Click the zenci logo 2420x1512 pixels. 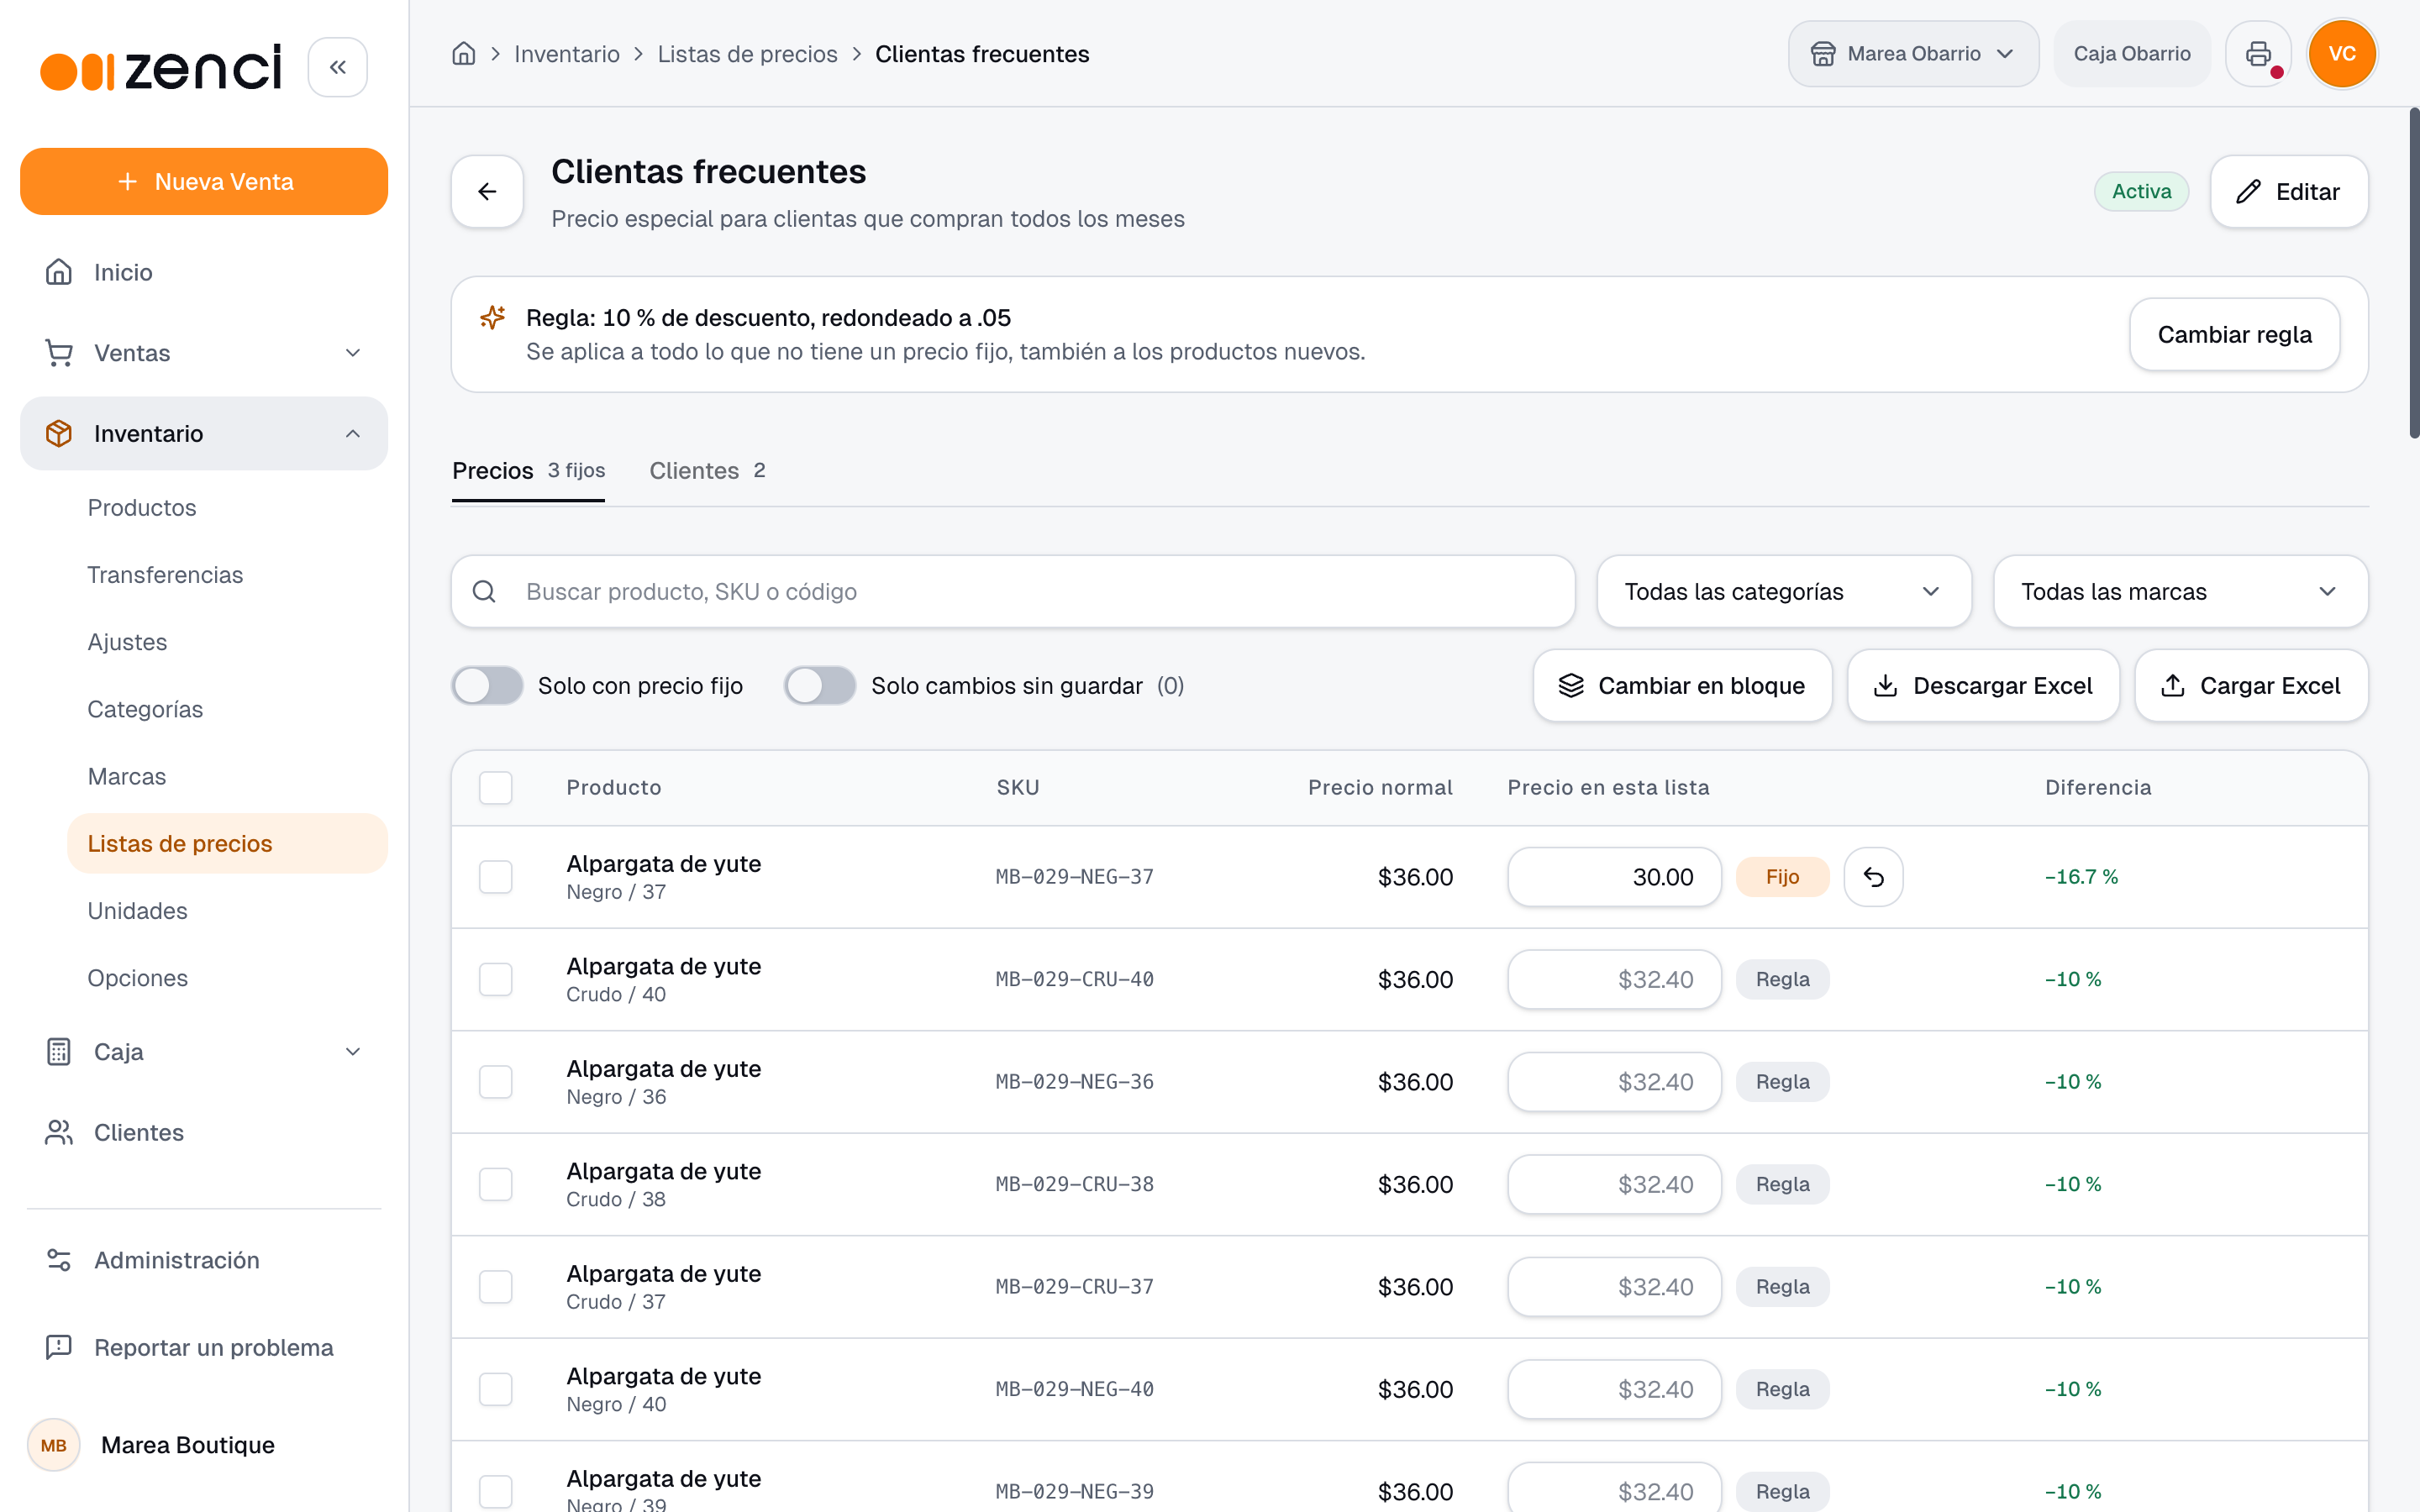point(161,67)
